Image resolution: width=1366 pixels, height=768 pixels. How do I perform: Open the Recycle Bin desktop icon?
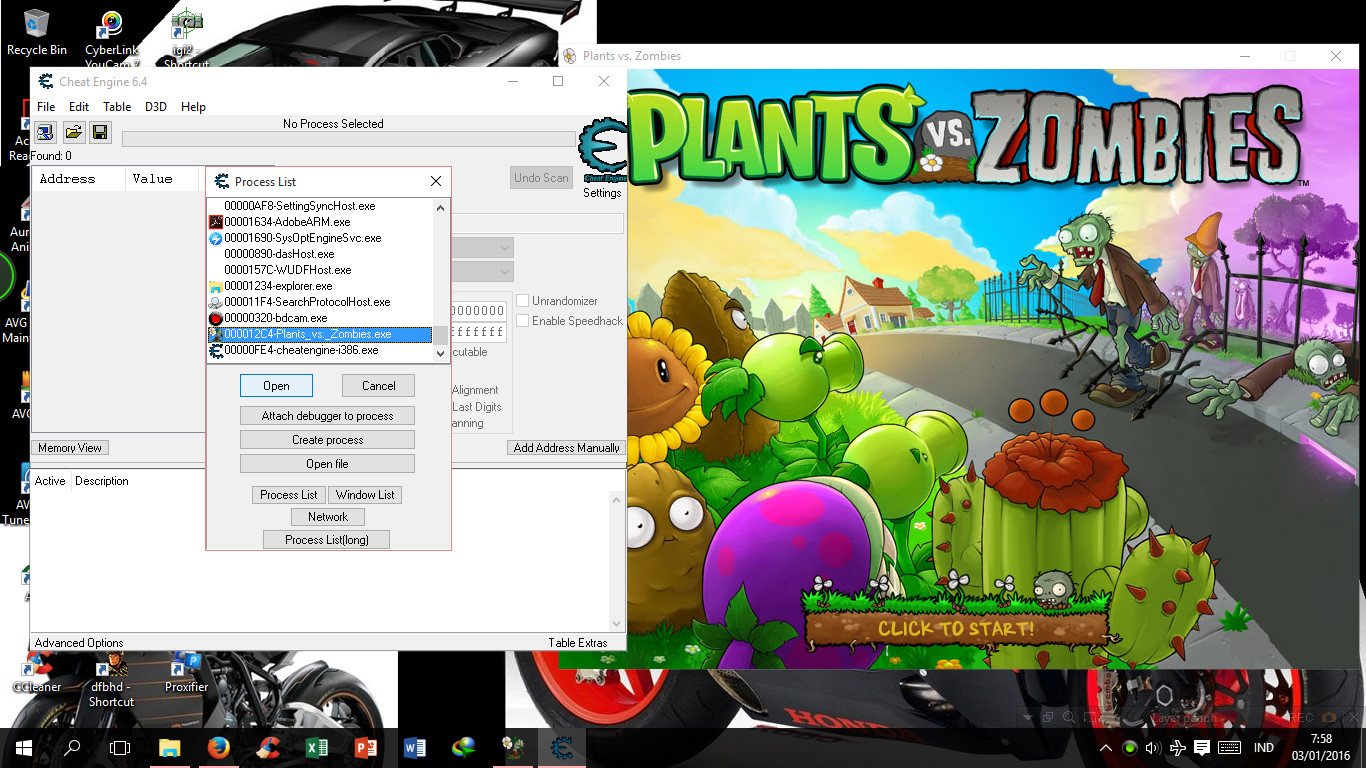coord(37,32)
